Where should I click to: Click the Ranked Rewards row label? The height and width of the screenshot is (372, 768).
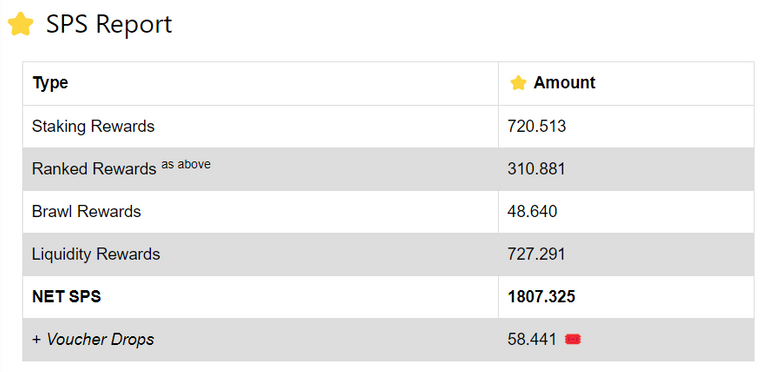94,169
